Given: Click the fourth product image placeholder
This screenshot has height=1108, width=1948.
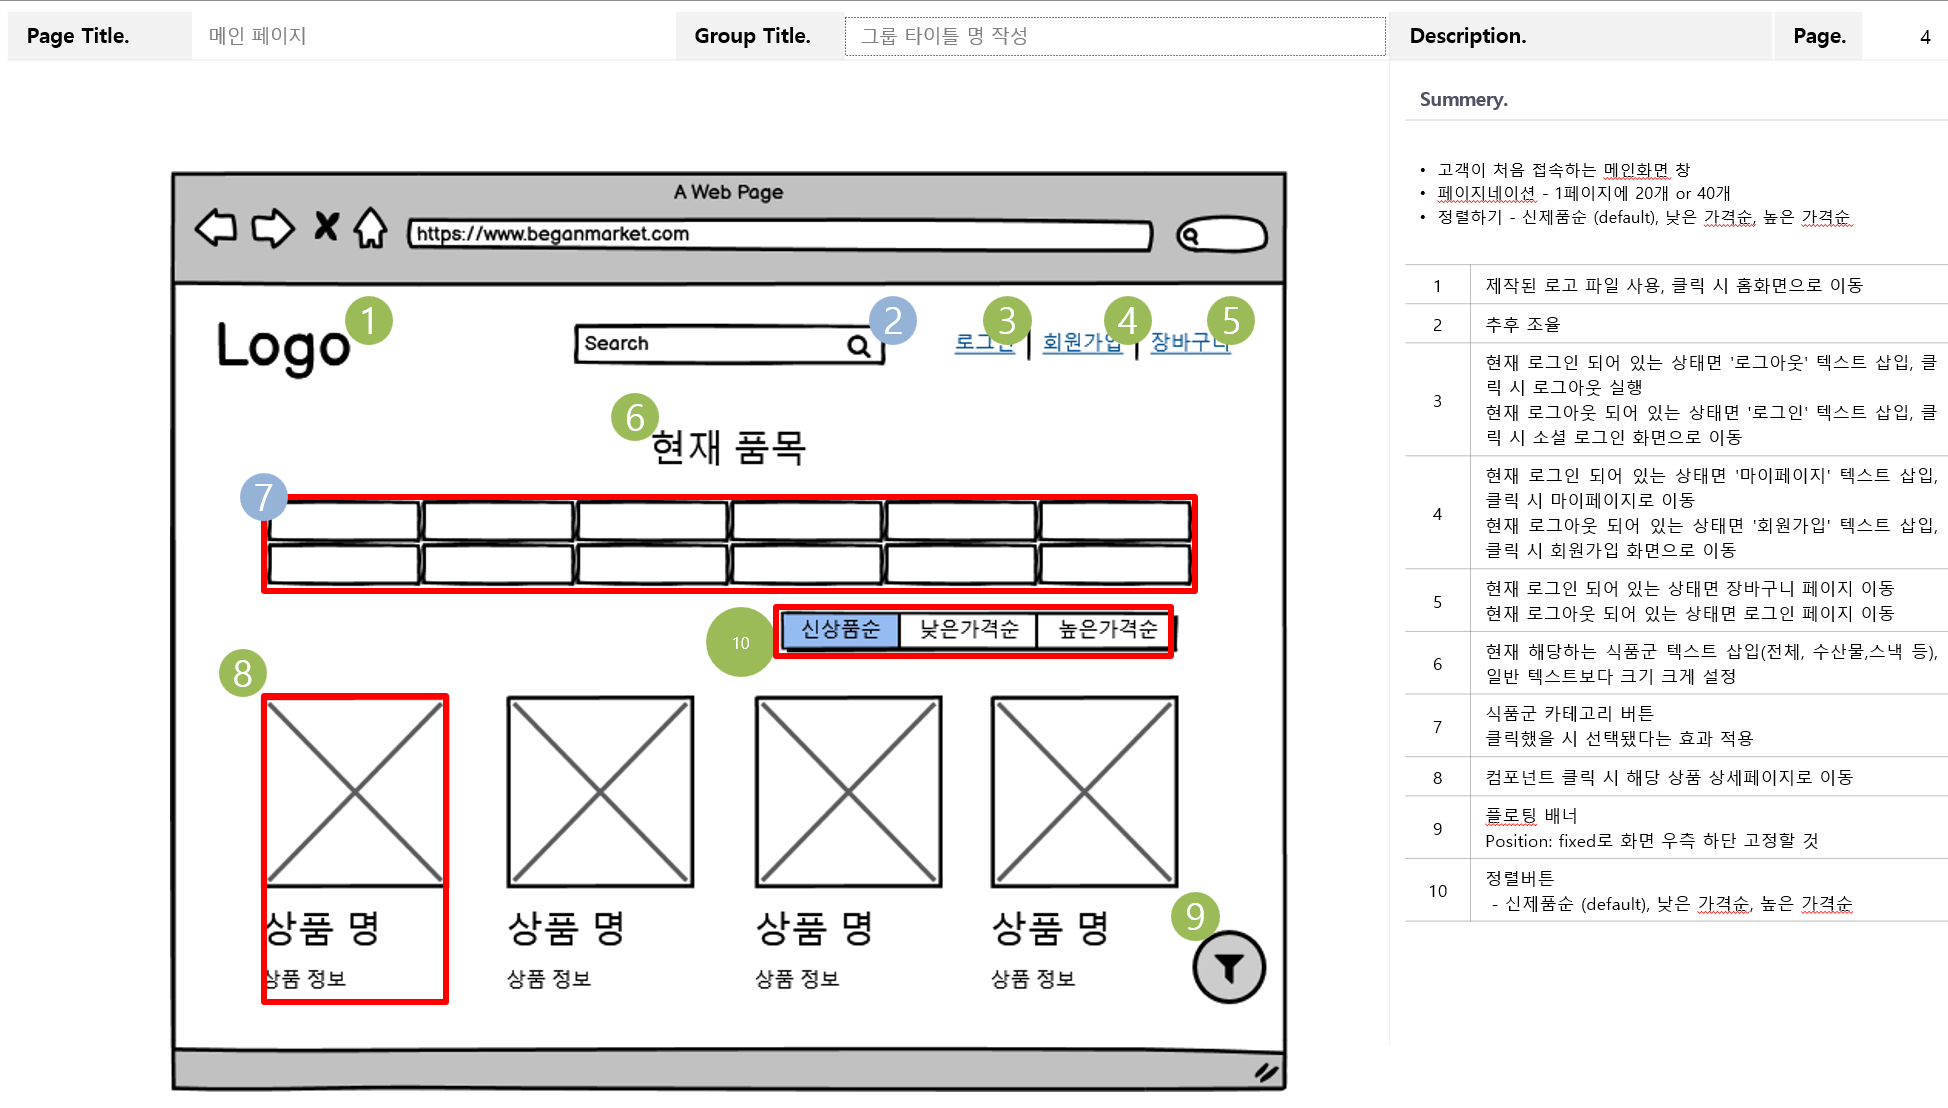Looking at the screenshot, I should coord(1084,792).
